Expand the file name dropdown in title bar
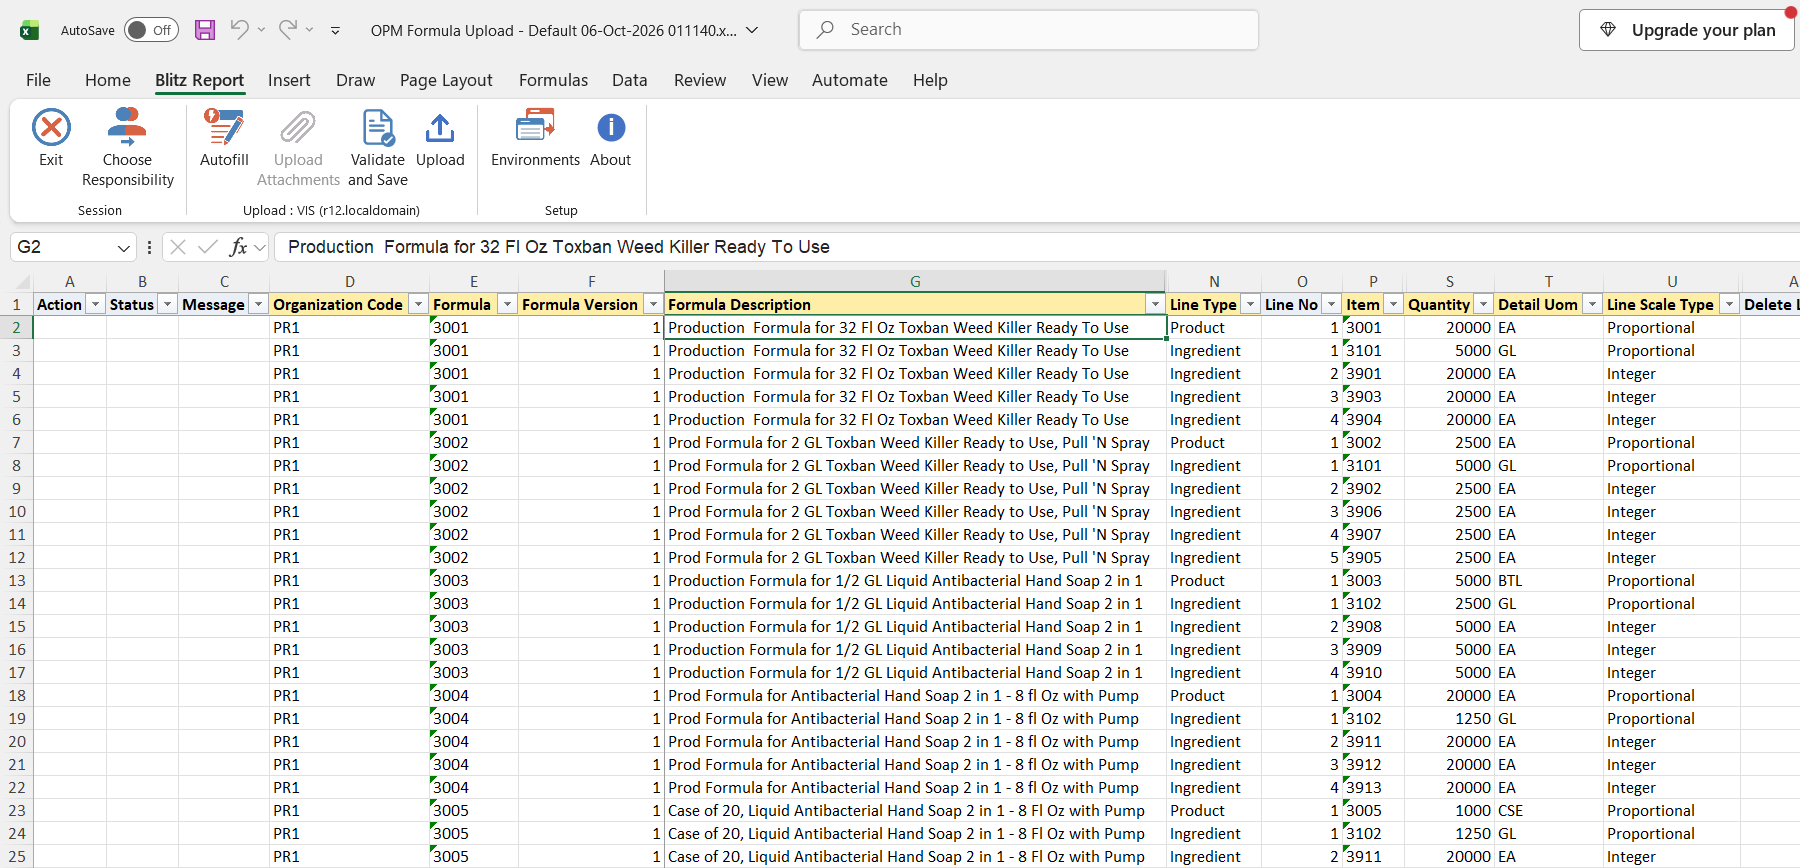Viewport: 1800px width, 868px height. tap(752, 30)
